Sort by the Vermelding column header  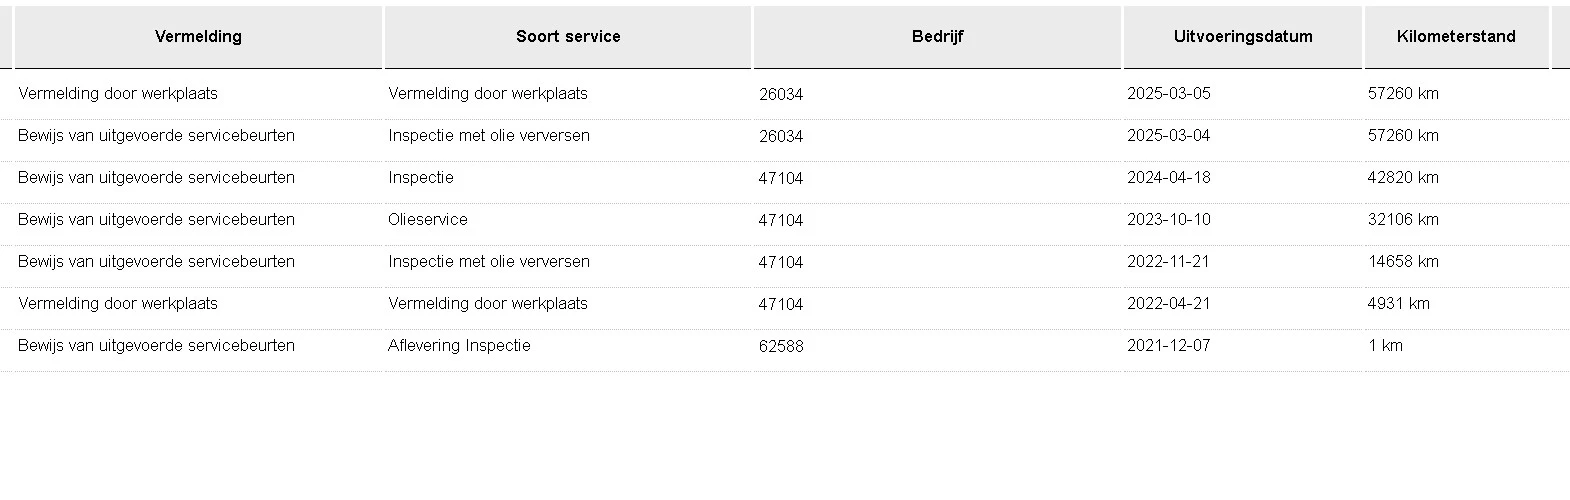point(198,37)
